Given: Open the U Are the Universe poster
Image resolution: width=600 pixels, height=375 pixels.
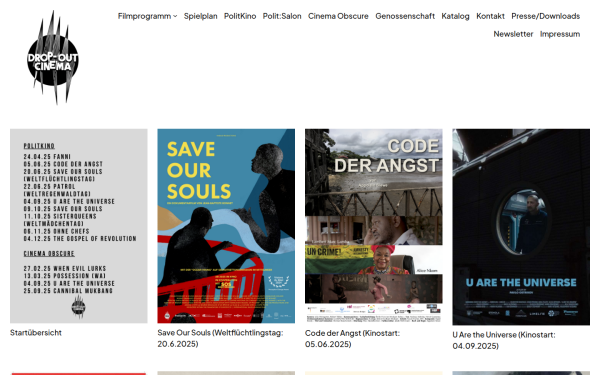Looking at the screenshot, I should [x=521, y=227].
